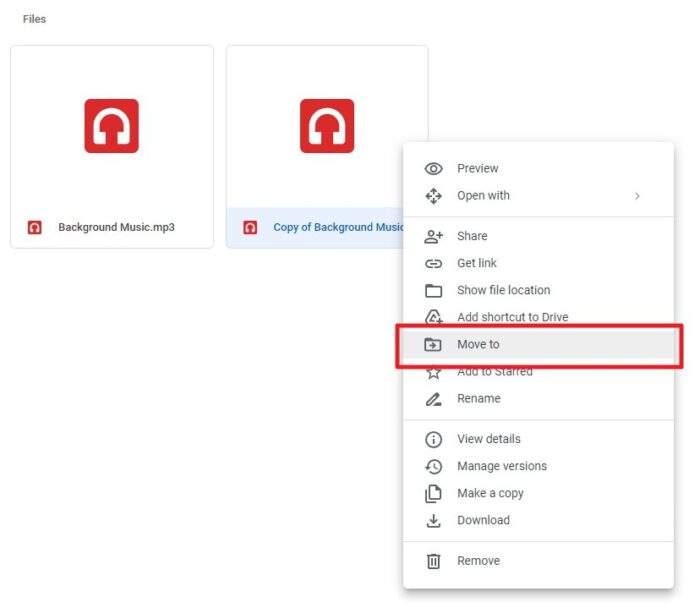Click the pencil Rename icon
The height and width of the screenshot is (608, 700).
433,399
